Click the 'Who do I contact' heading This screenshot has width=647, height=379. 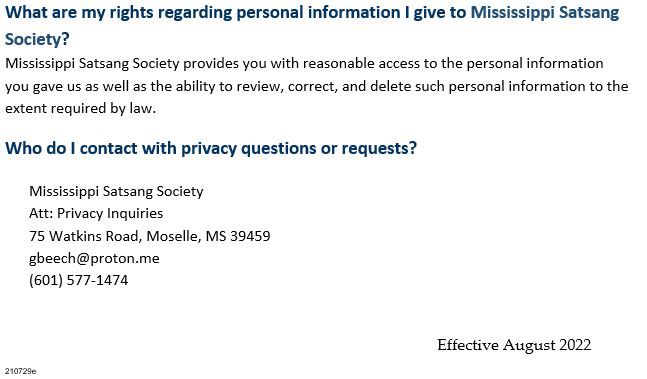point(211,148)
